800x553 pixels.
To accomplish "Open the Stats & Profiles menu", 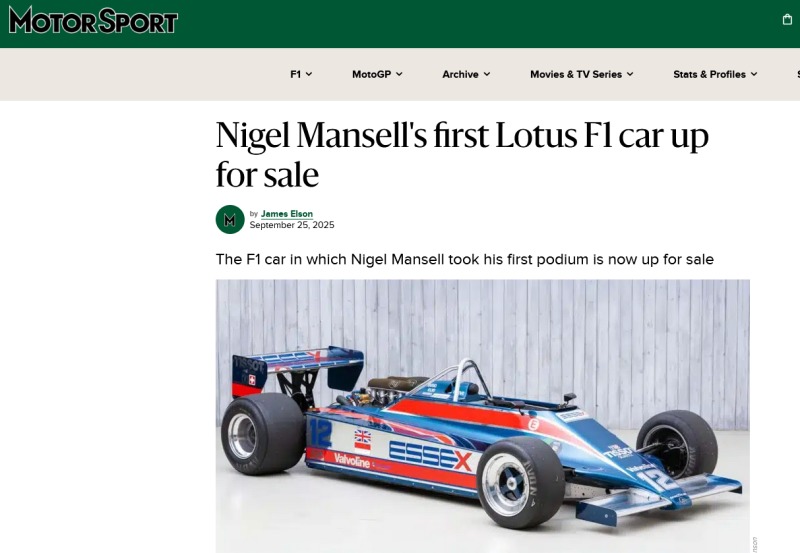I will (x=709, y=74).
